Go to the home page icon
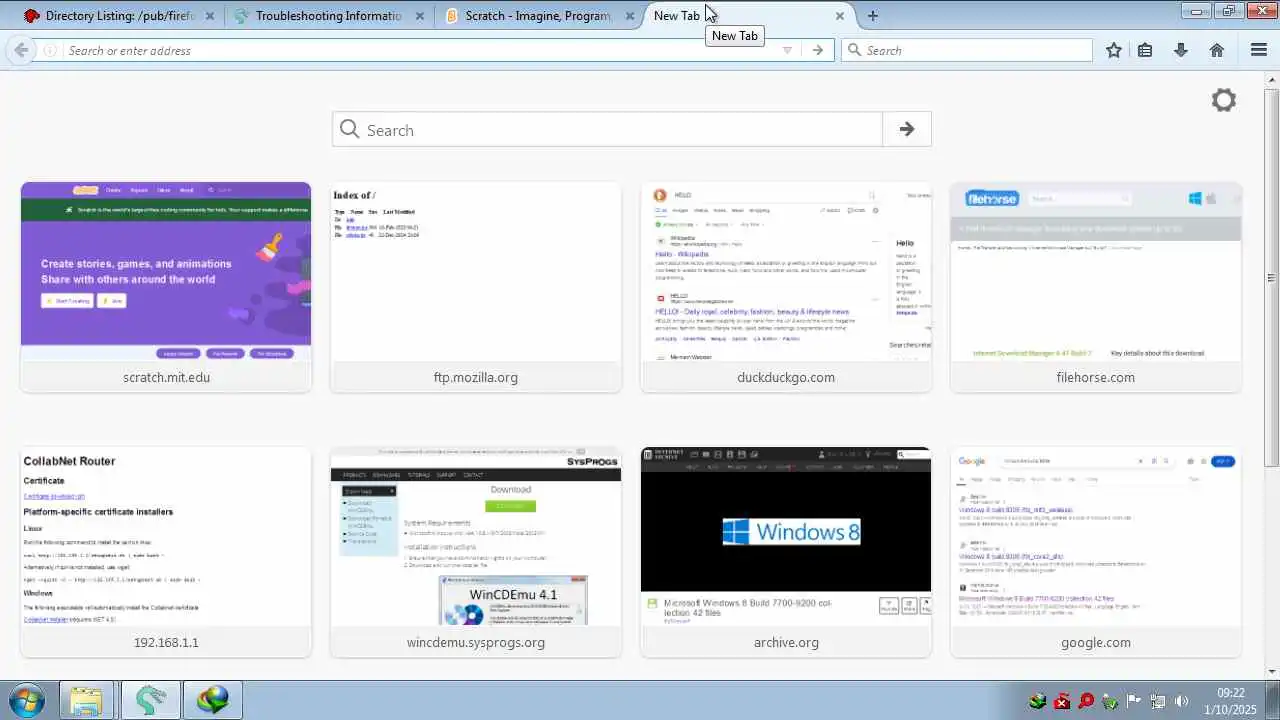Screen dimensions: 1280x720 point(1217,50)
